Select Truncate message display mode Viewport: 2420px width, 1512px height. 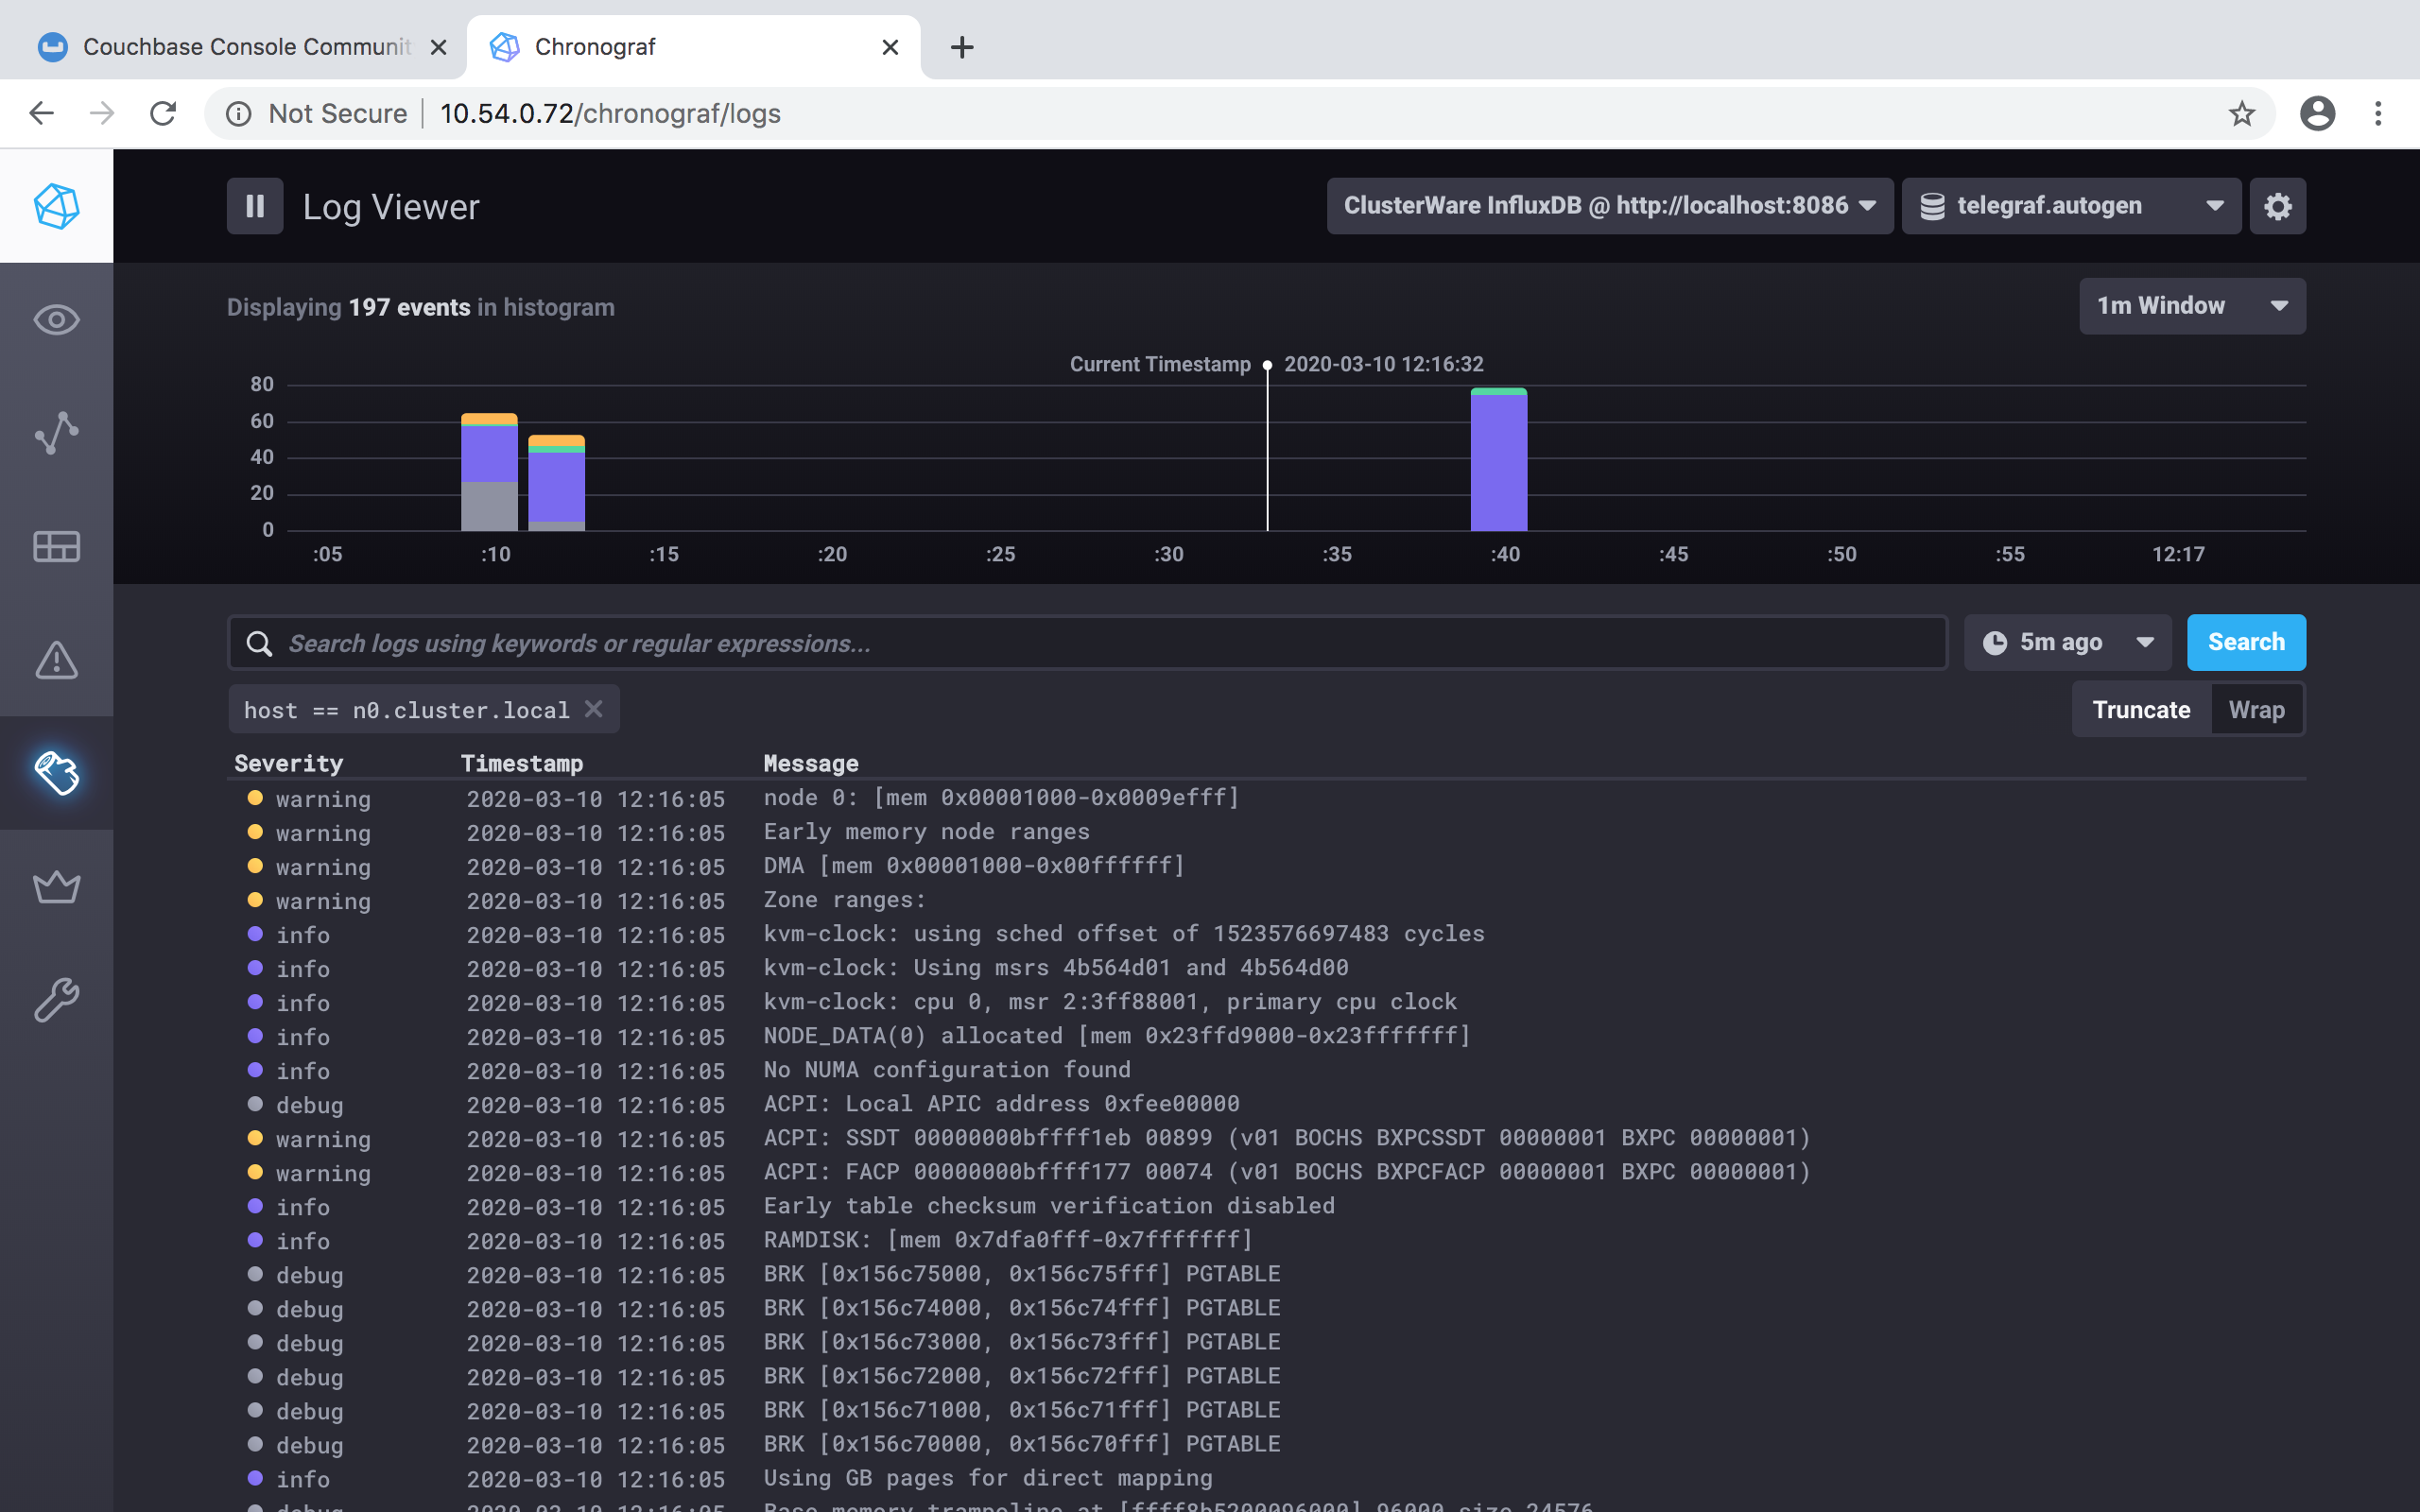pyautogui.click(x=2141, y=709)
